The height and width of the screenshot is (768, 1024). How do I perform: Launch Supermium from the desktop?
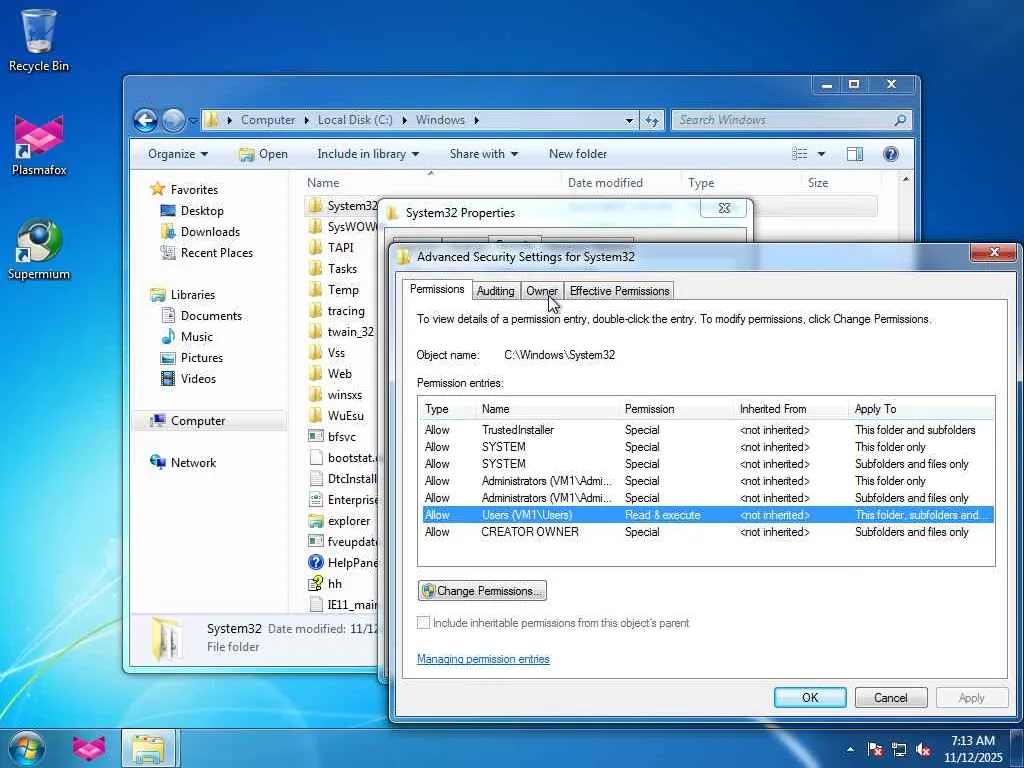(39, 249)
